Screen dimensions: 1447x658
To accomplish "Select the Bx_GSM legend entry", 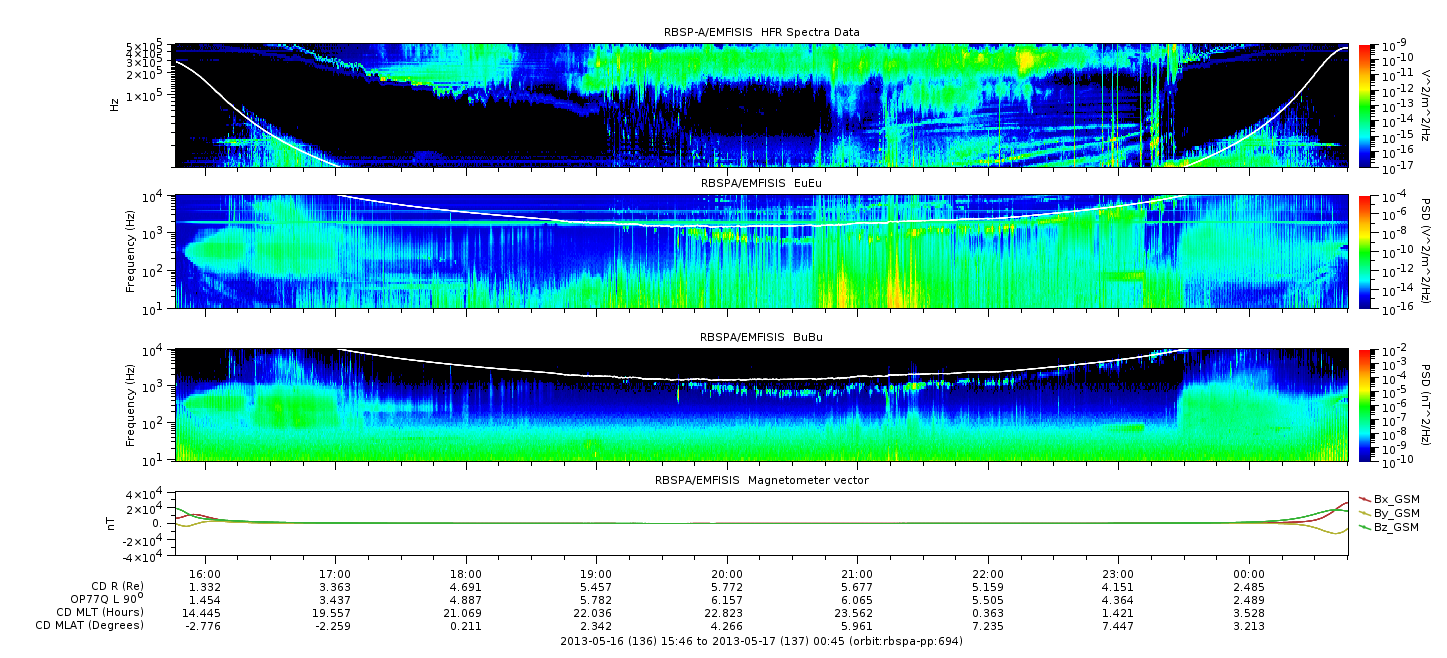I will [x=1395, y=499].
